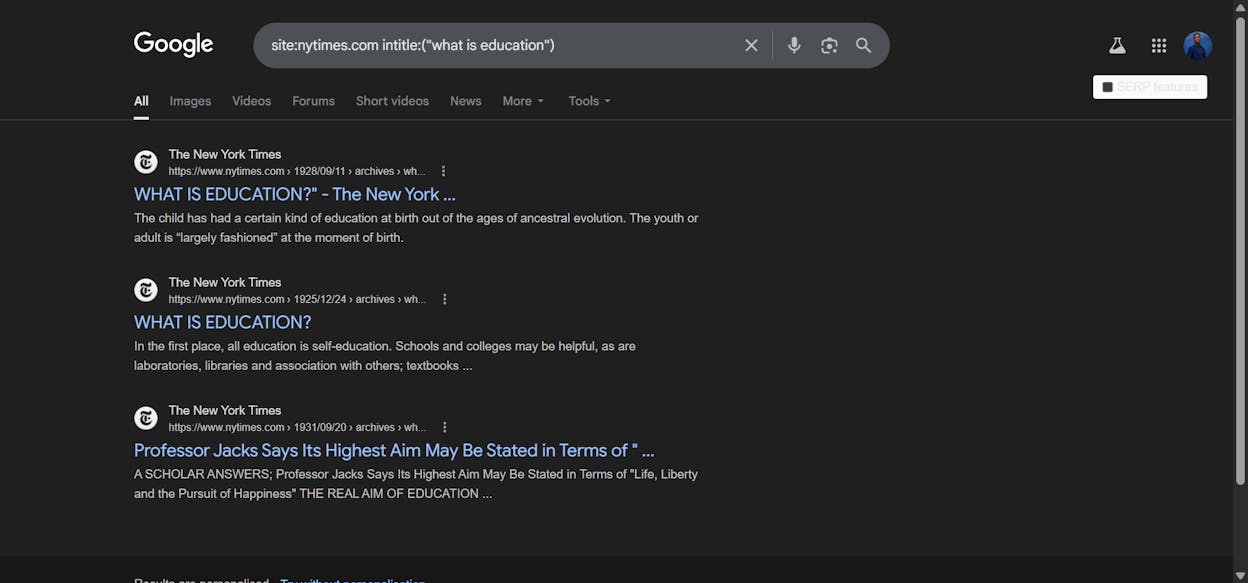The image size is (1248, 583).
Task: Click the nytimes.com 1925/12/24 archives URL
Action: tap(297, 299)
